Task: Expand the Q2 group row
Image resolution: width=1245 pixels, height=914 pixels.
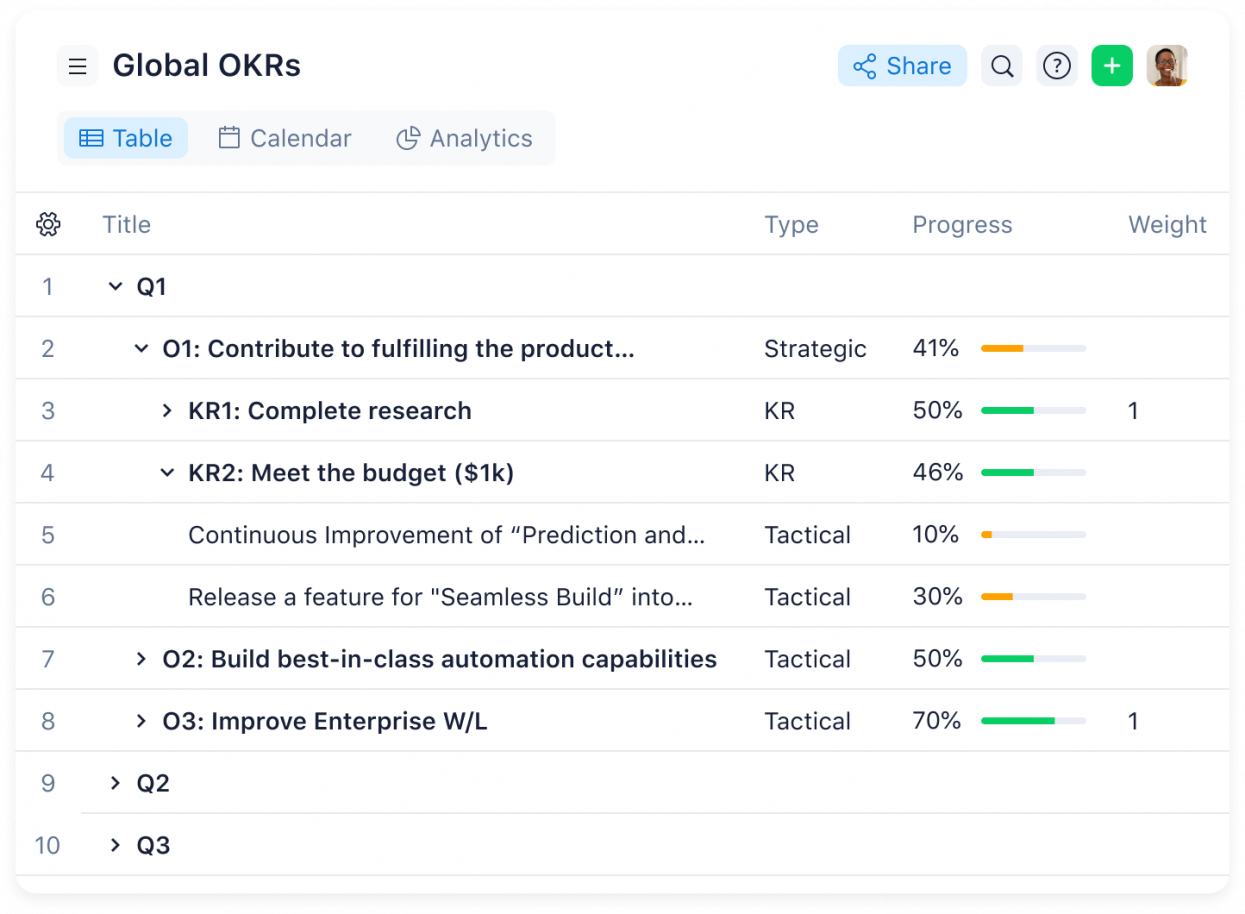Action: pyautogui.click(x=115, y=783)
